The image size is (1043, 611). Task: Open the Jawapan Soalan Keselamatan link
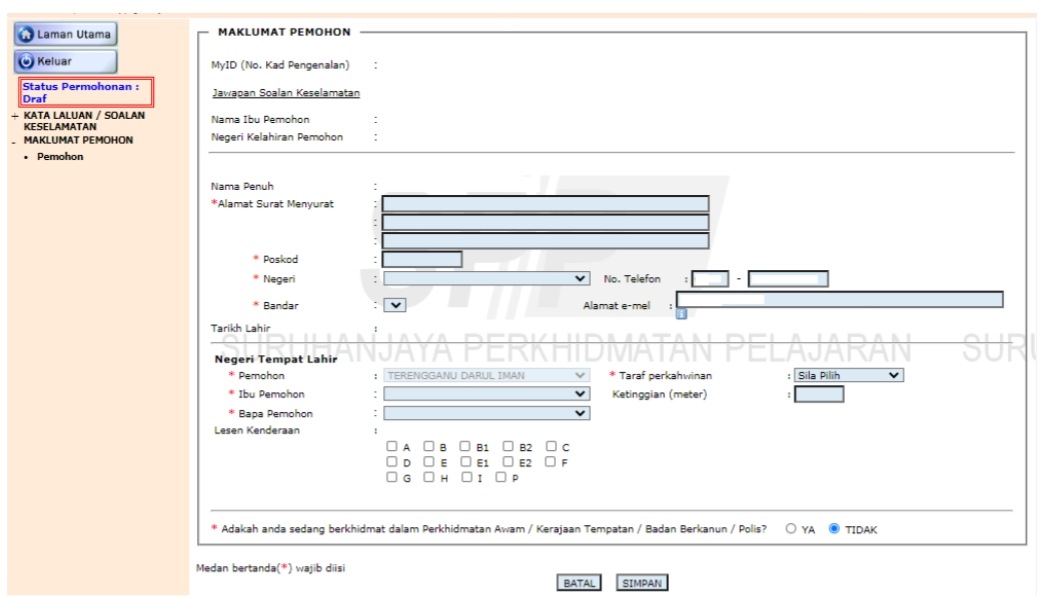[x=286, y=93]
